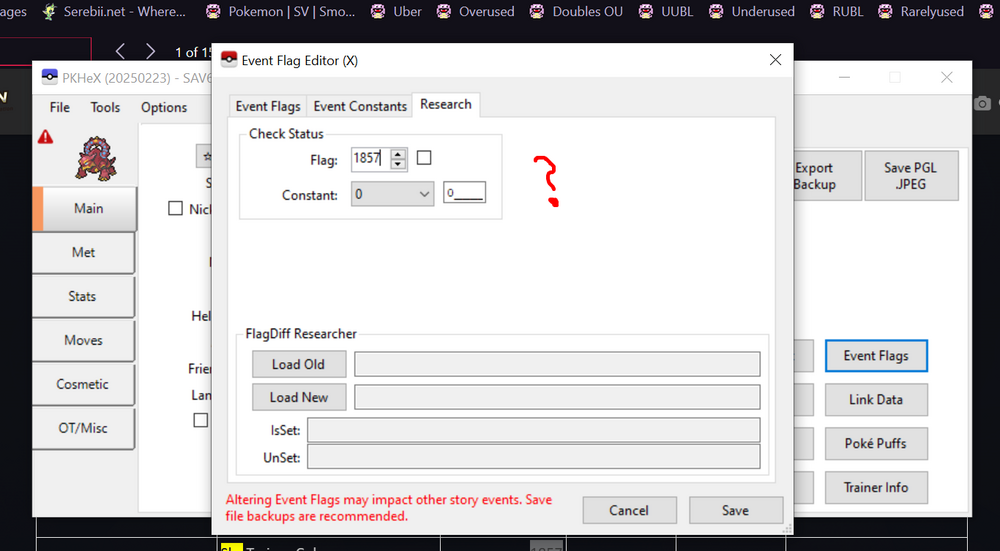Click the Load Old button
This screenshot has height=551, width=1000.
pos(298,364)
